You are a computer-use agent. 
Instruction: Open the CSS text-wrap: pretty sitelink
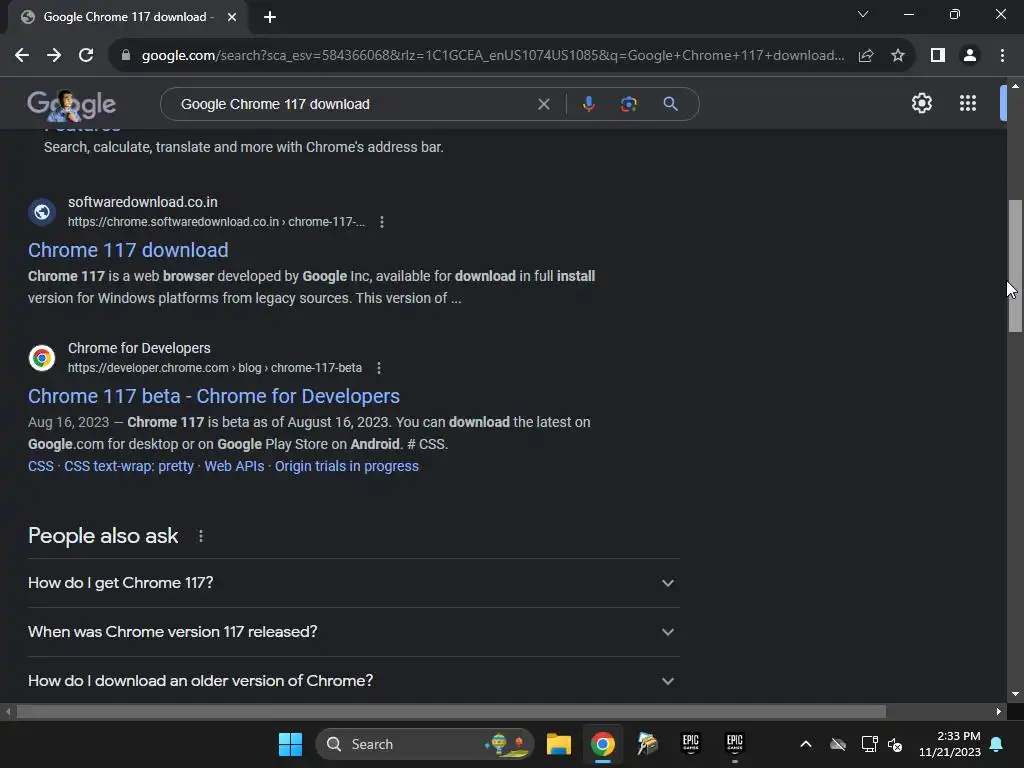click(x=129, y=466)
